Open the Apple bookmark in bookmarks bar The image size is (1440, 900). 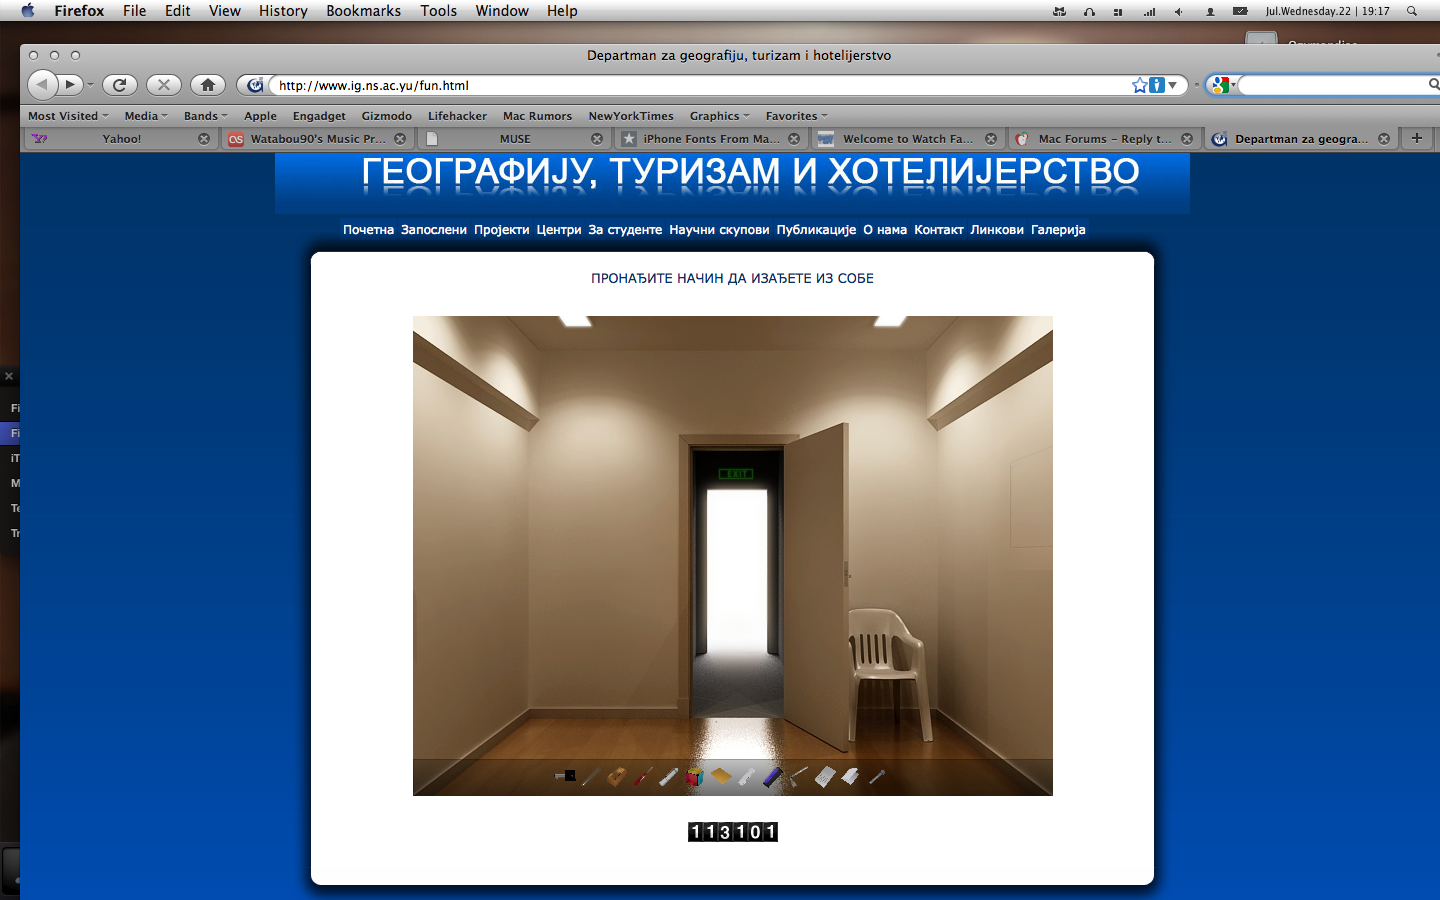tap(260, 116)
